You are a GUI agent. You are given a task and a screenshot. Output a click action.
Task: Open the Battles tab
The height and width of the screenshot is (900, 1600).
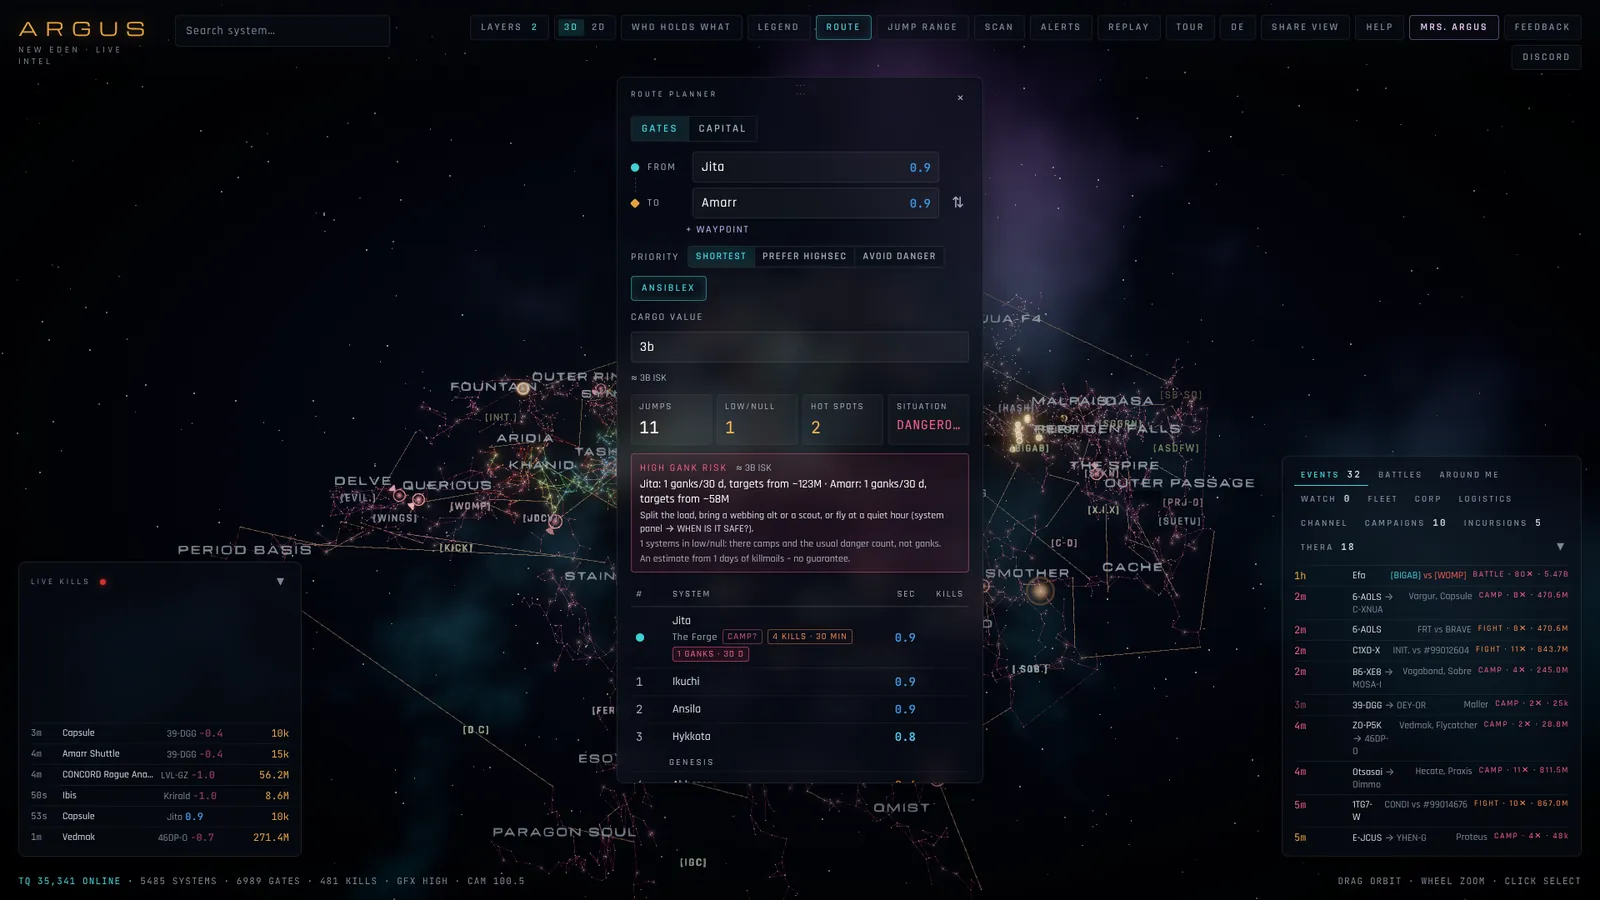1400,475
